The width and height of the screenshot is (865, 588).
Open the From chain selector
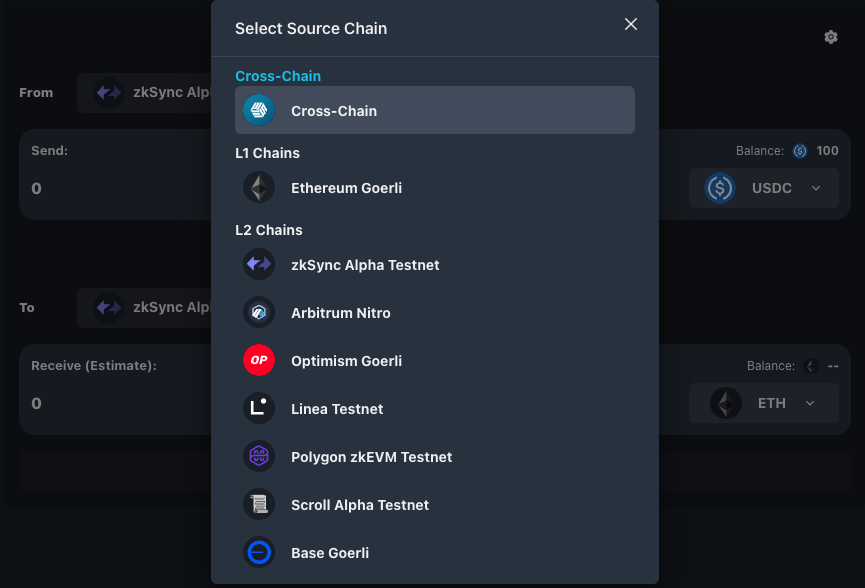(x=145, y=93)
